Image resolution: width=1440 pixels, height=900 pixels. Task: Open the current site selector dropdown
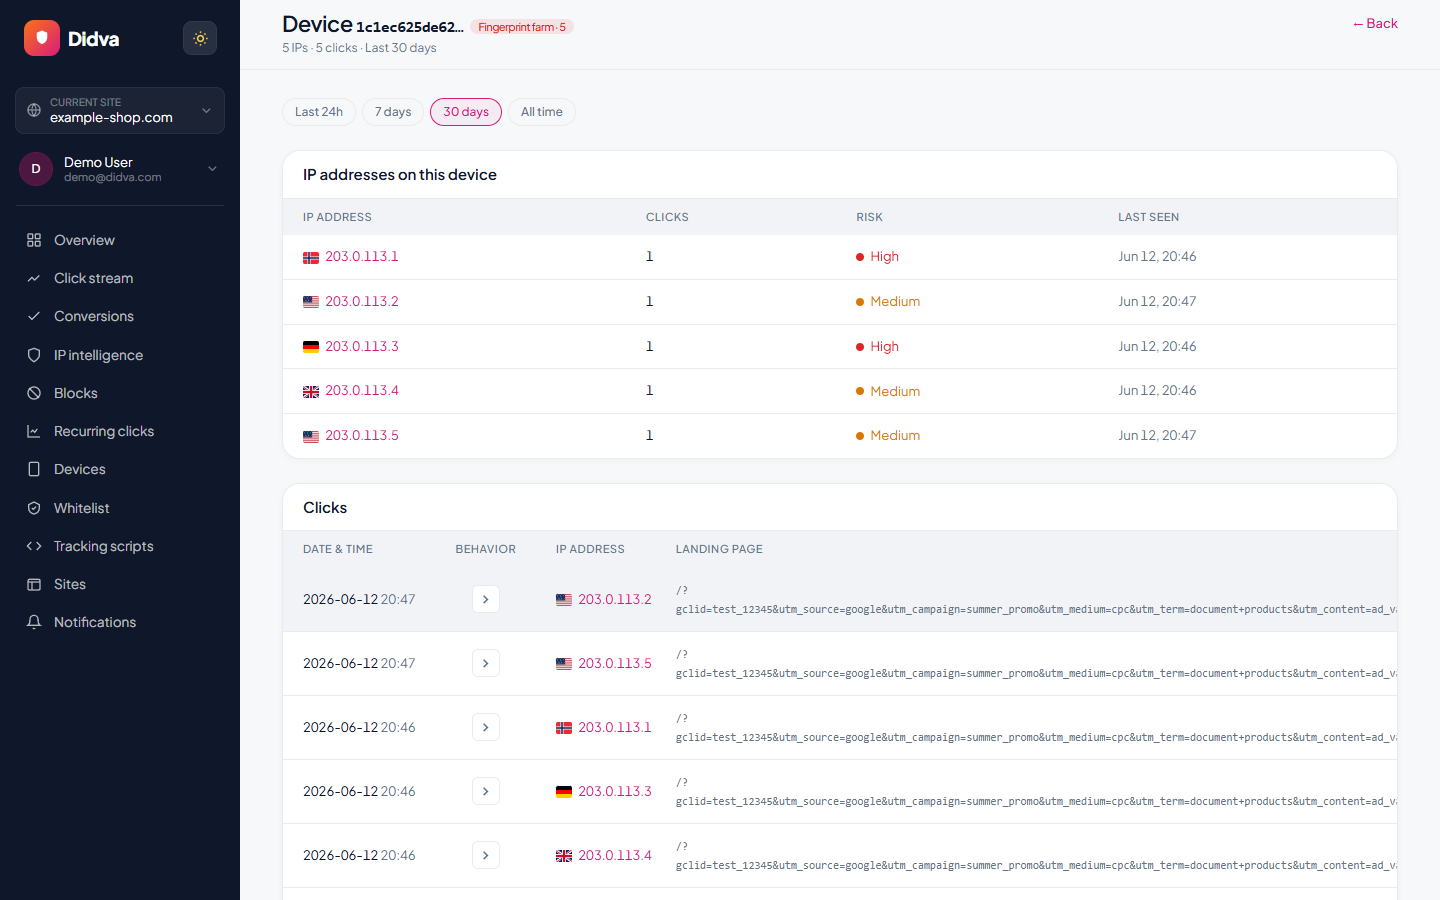(x=120, y=110)
